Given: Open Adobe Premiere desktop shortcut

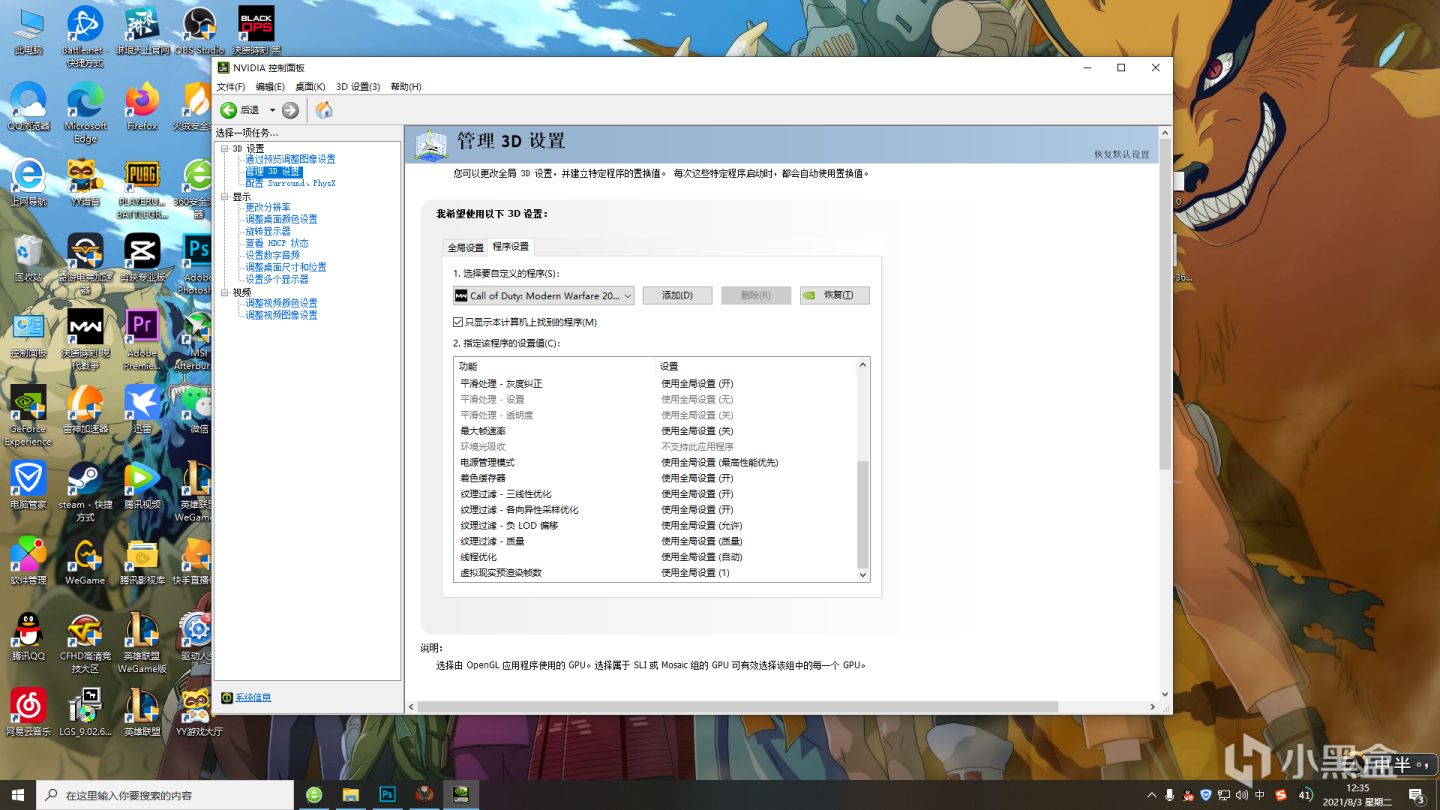Looking at the screenshot, I should 142,340.
